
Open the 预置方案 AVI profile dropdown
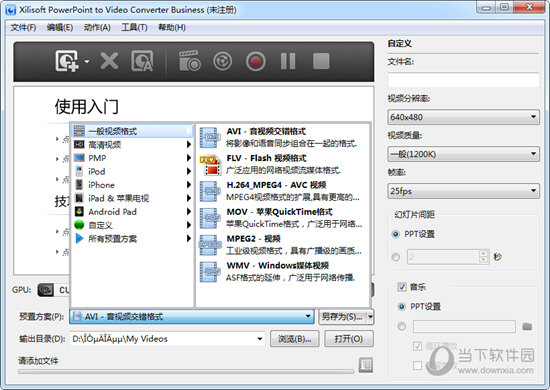click(x=192, y=317)
